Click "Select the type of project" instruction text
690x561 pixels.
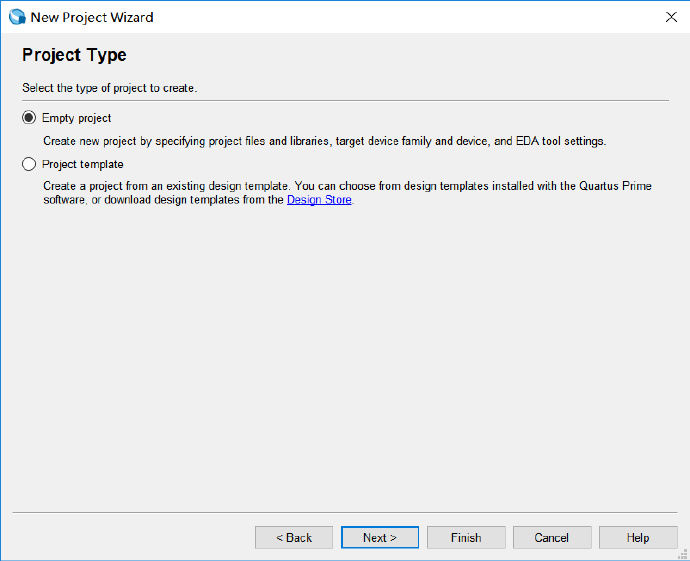coord(110,88)
